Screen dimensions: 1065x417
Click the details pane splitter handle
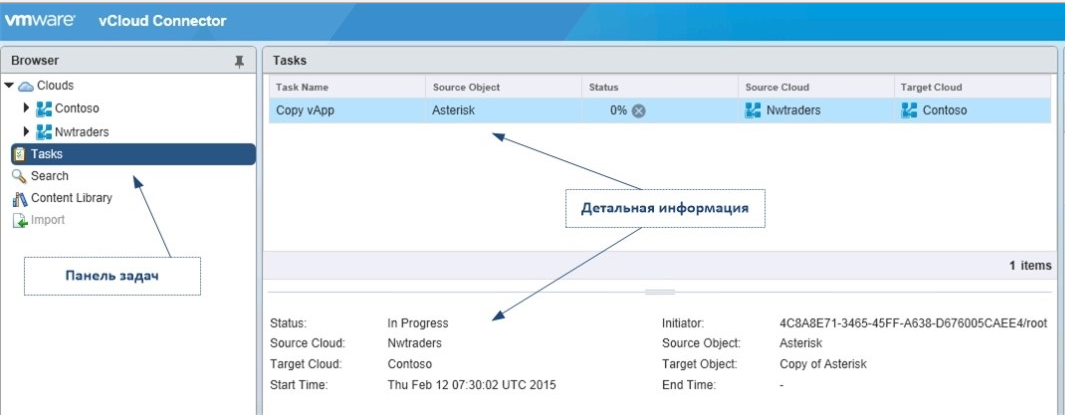[x=660, y=292]
